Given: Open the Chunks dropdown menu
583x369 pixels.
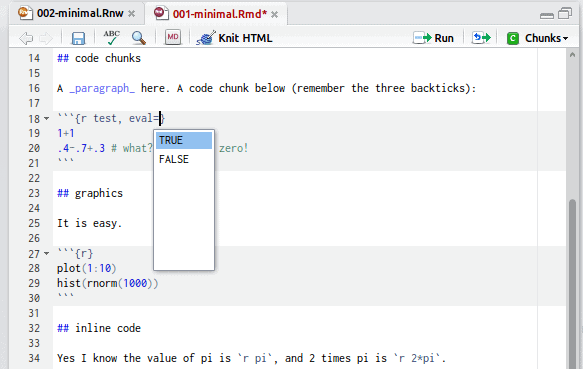Looking at the screenshot, I should tap(537, 38).
